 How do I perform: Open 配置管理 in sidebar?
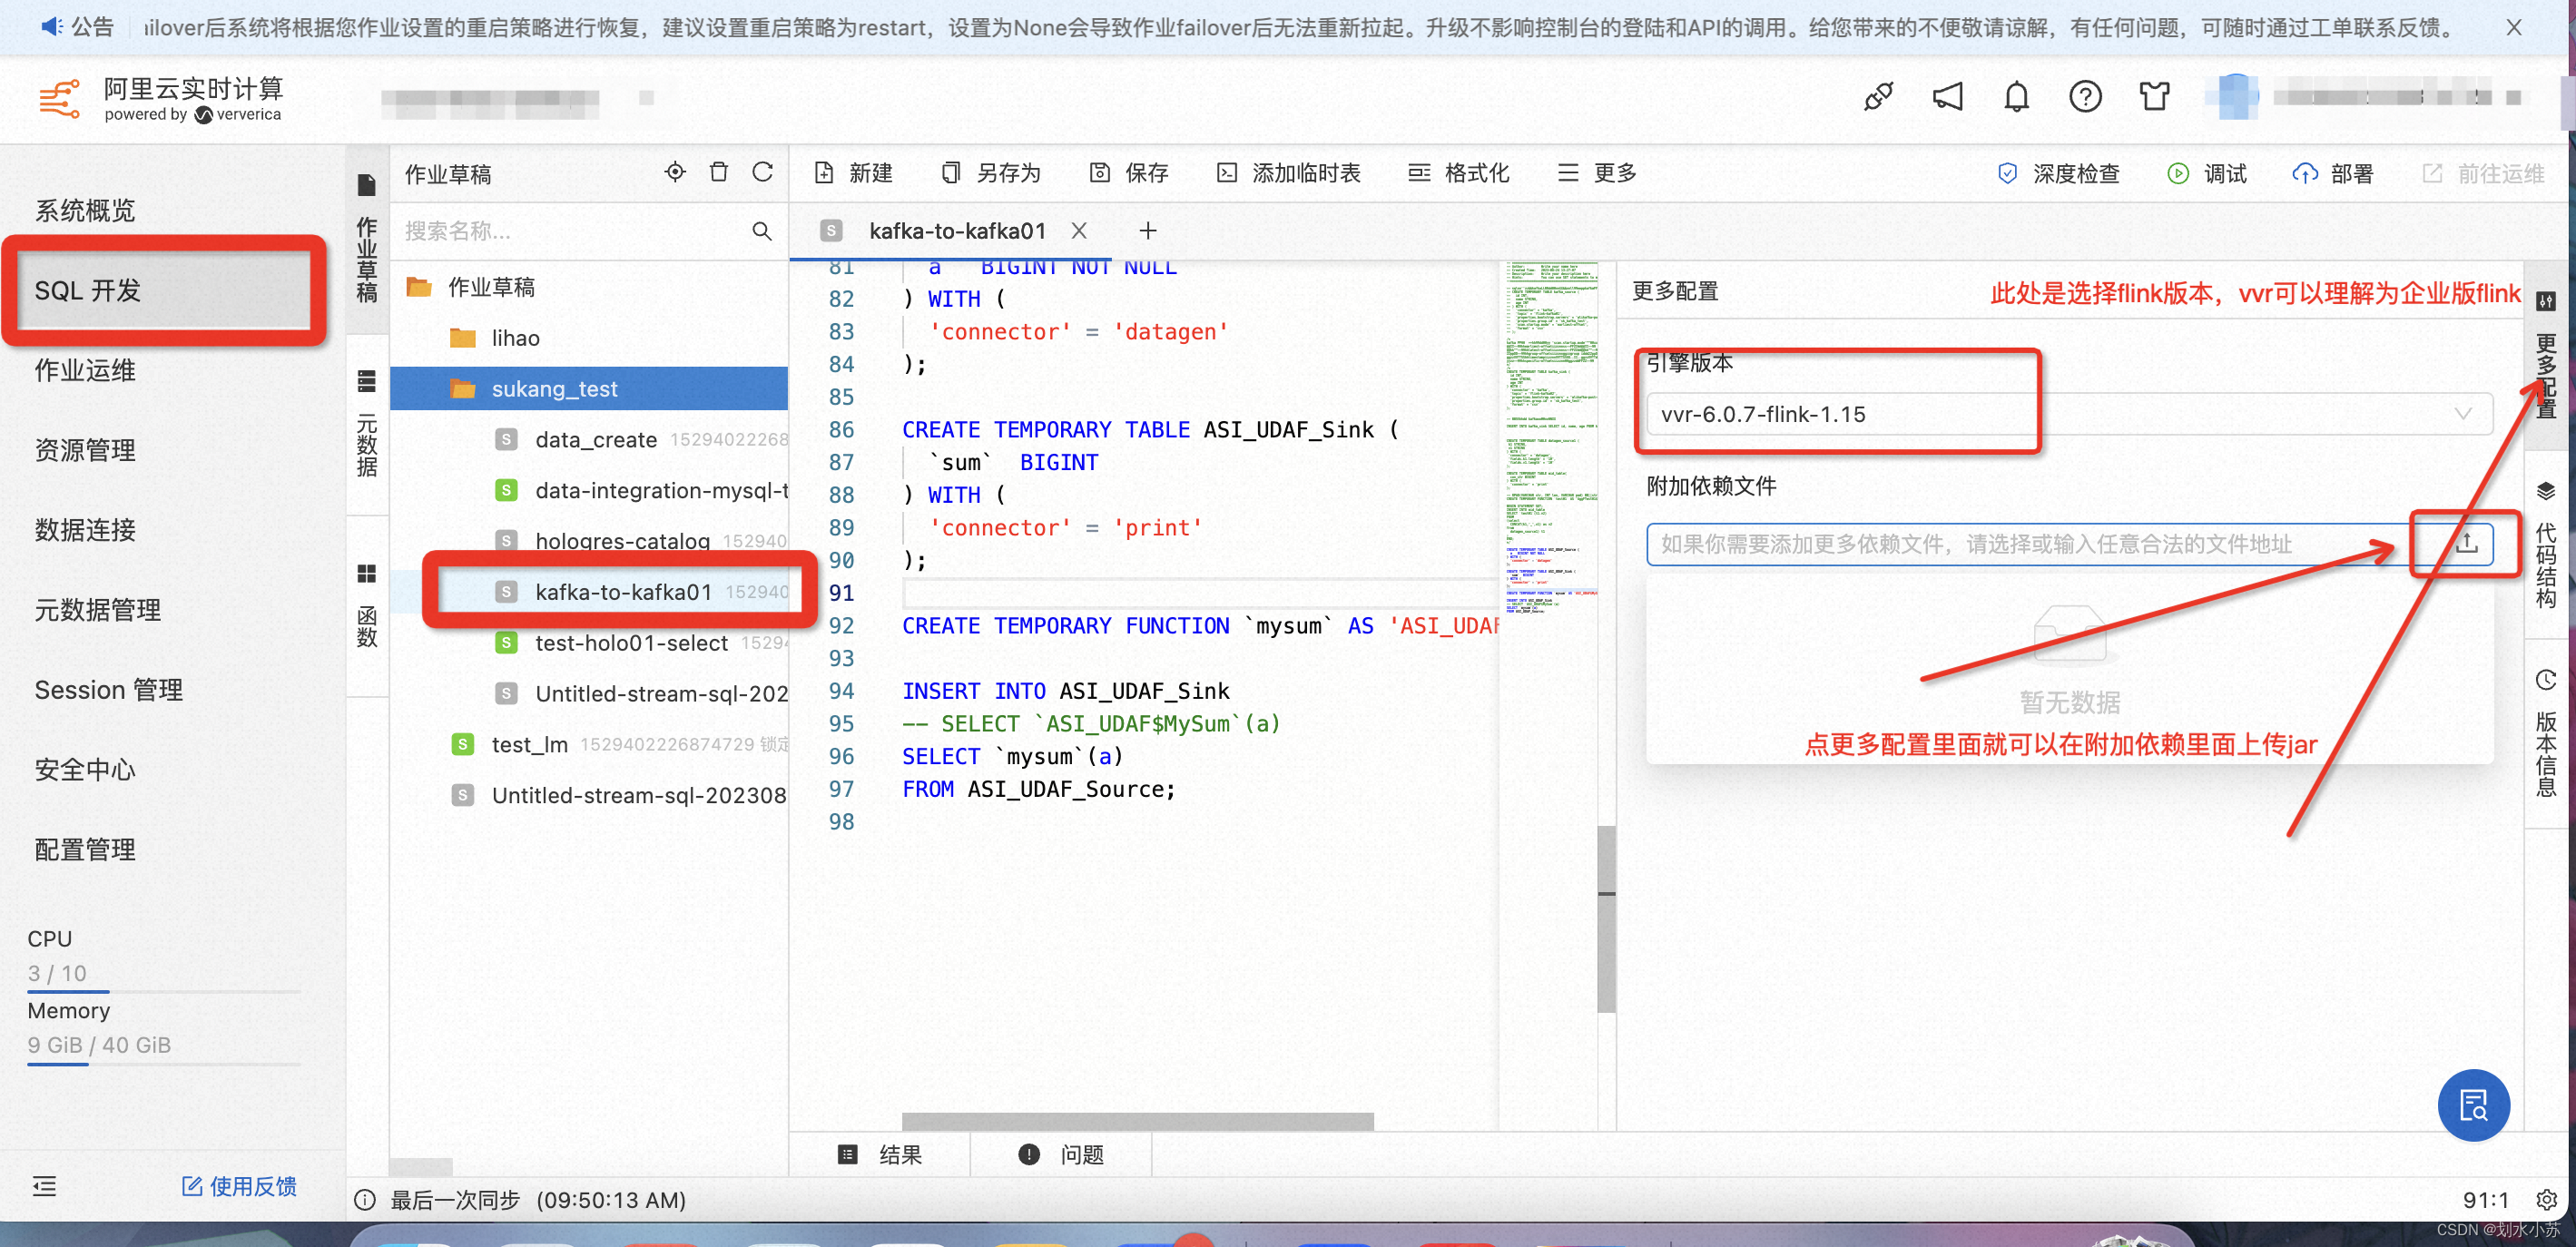[x=86, y=850]
